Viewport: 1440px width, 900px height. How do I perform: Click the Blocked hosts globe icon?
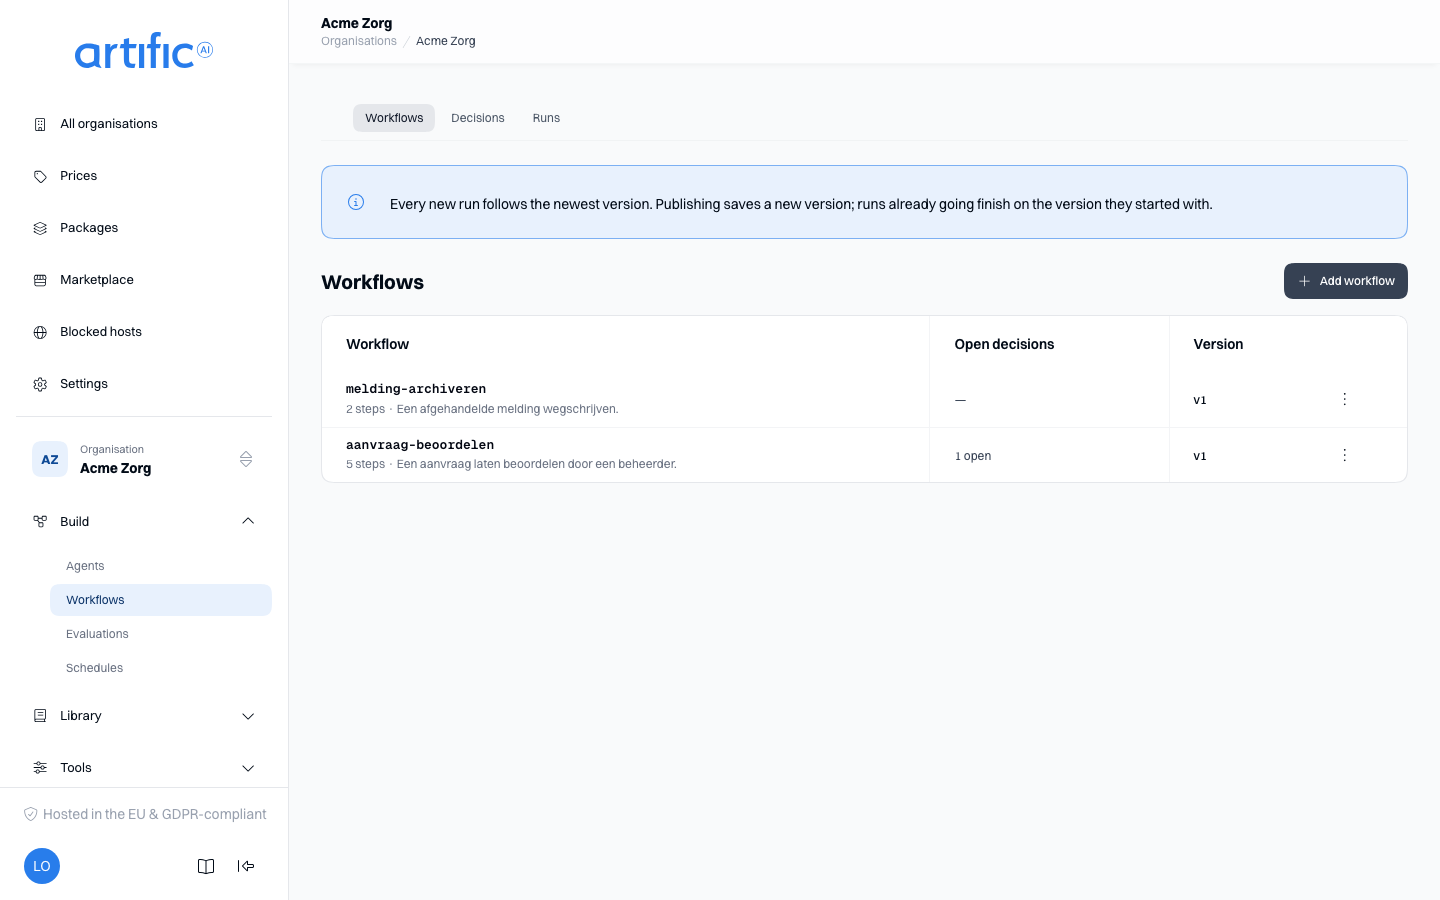pos(40,332)
